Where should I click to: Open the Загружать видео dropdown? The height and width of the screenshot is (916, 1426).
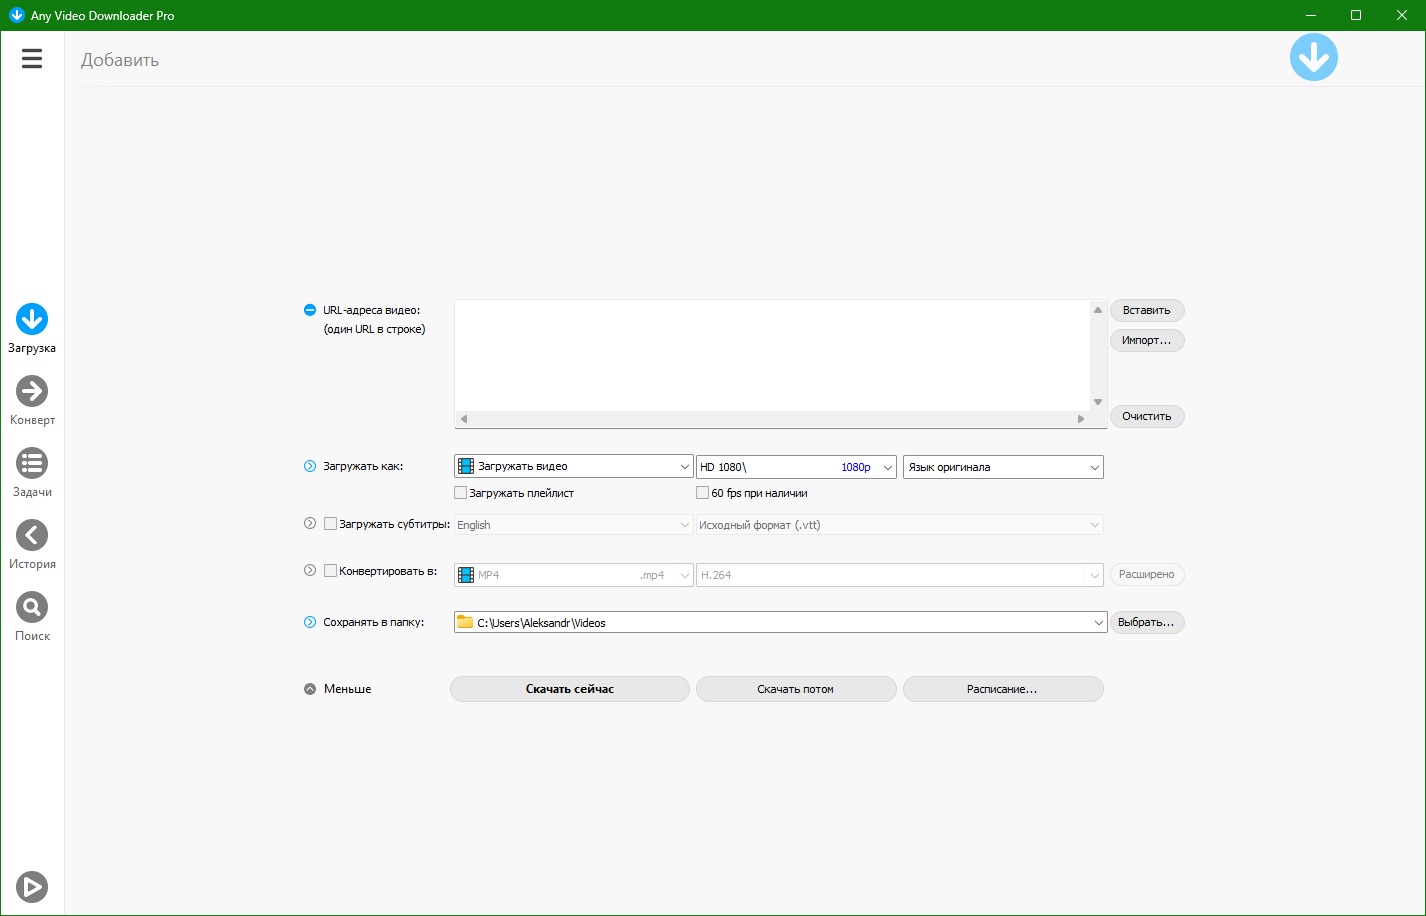point(573,467)
